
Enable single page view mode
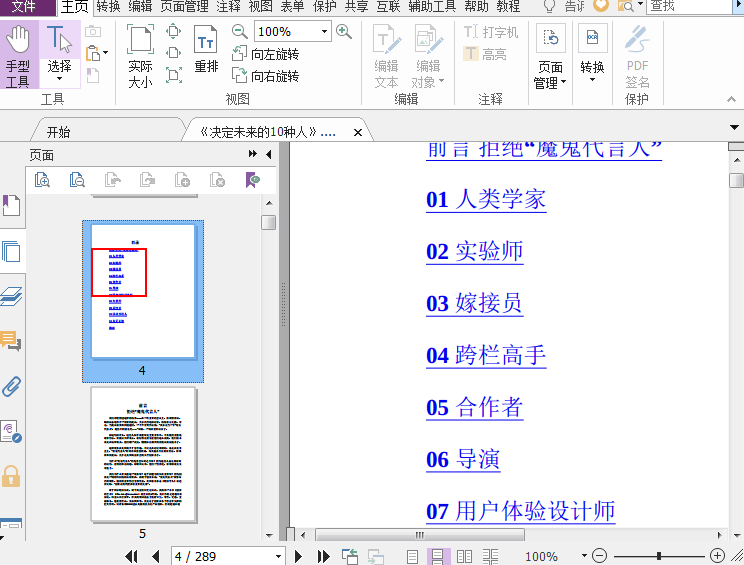click(412, 556)
